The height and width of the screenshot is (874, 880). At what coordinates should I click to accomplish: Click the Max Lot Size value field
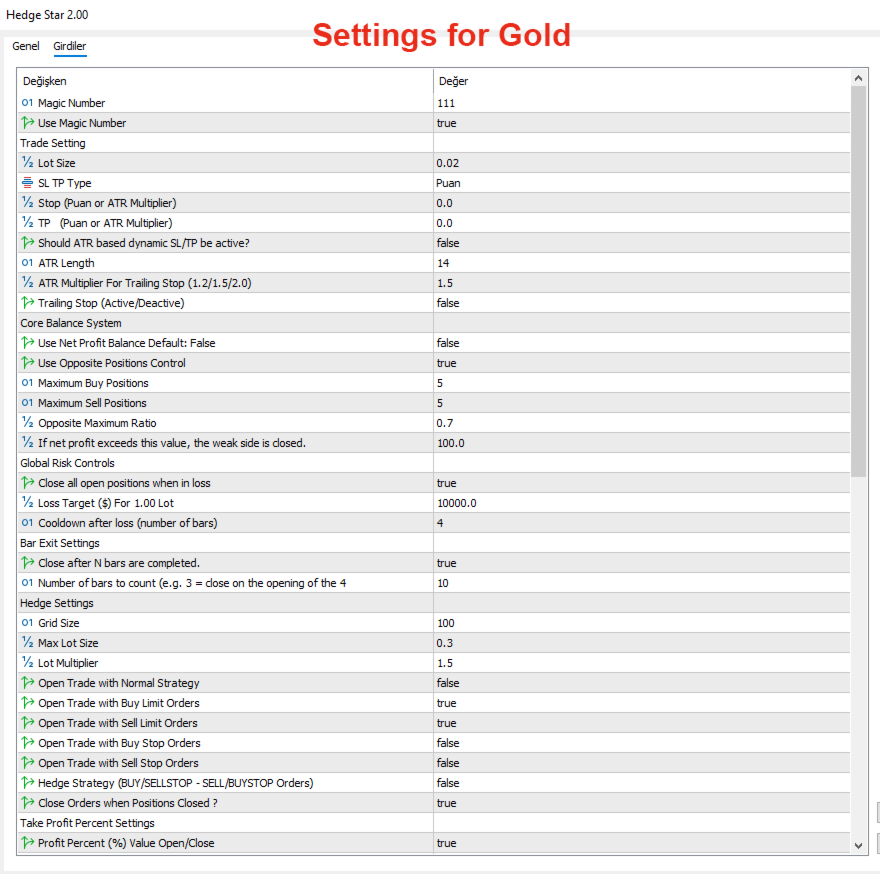[x=640, y=643]
